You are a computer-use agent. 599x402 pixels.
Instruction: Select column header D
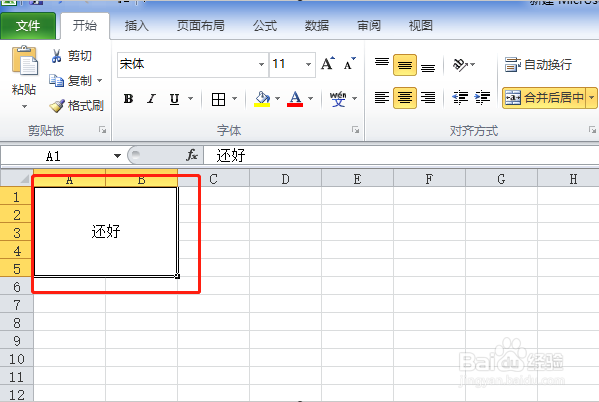(x=285, y=179)
